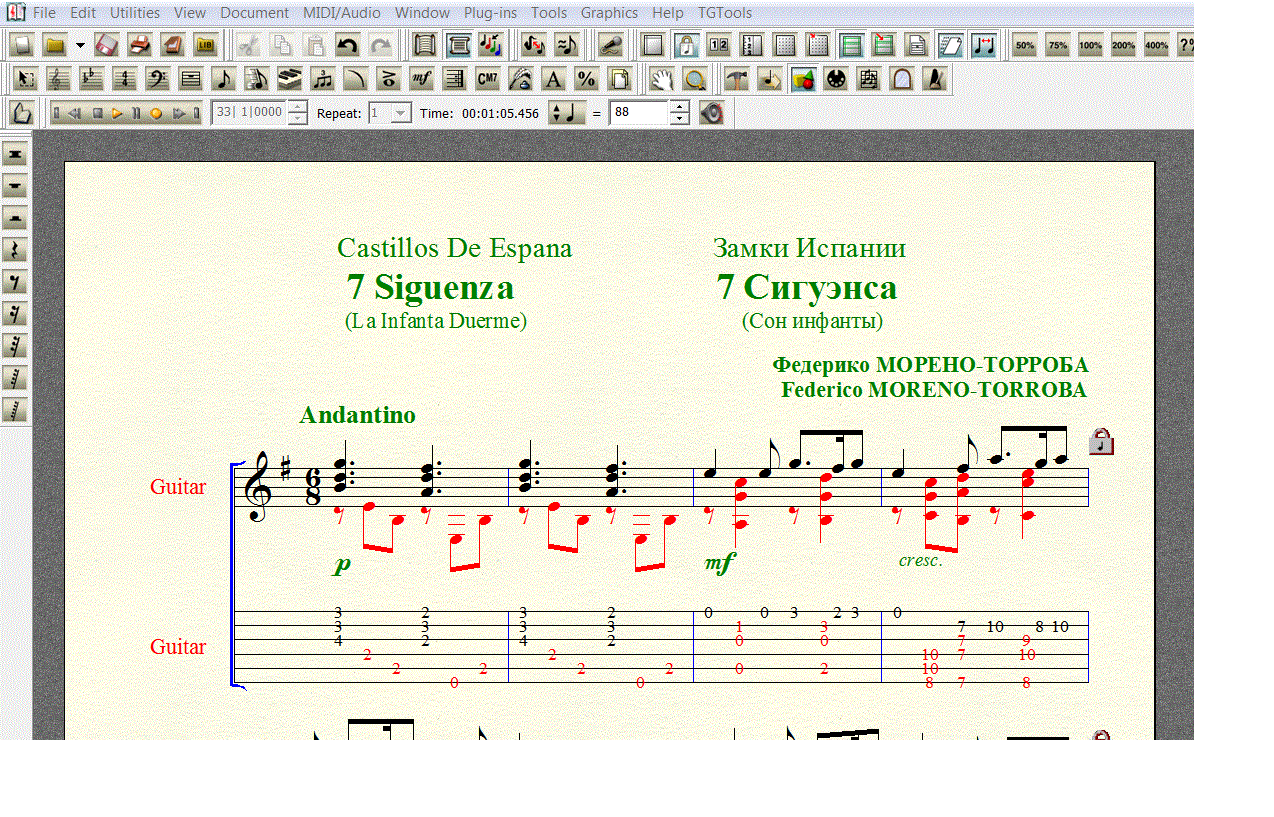
Task: Choose the Resize percent tool
Action: [587, 79]
